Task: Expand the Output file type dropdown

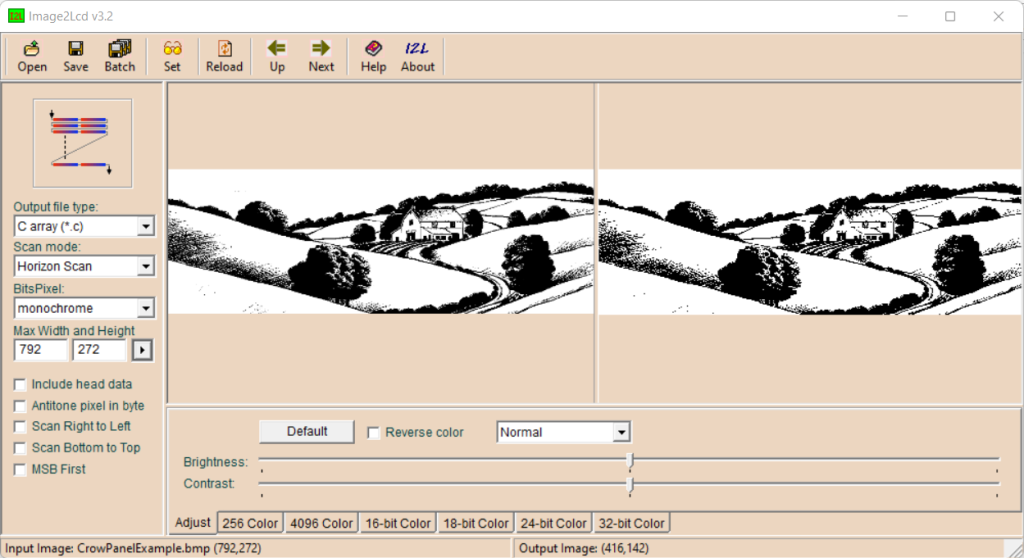Action: [x=146, y=227]
